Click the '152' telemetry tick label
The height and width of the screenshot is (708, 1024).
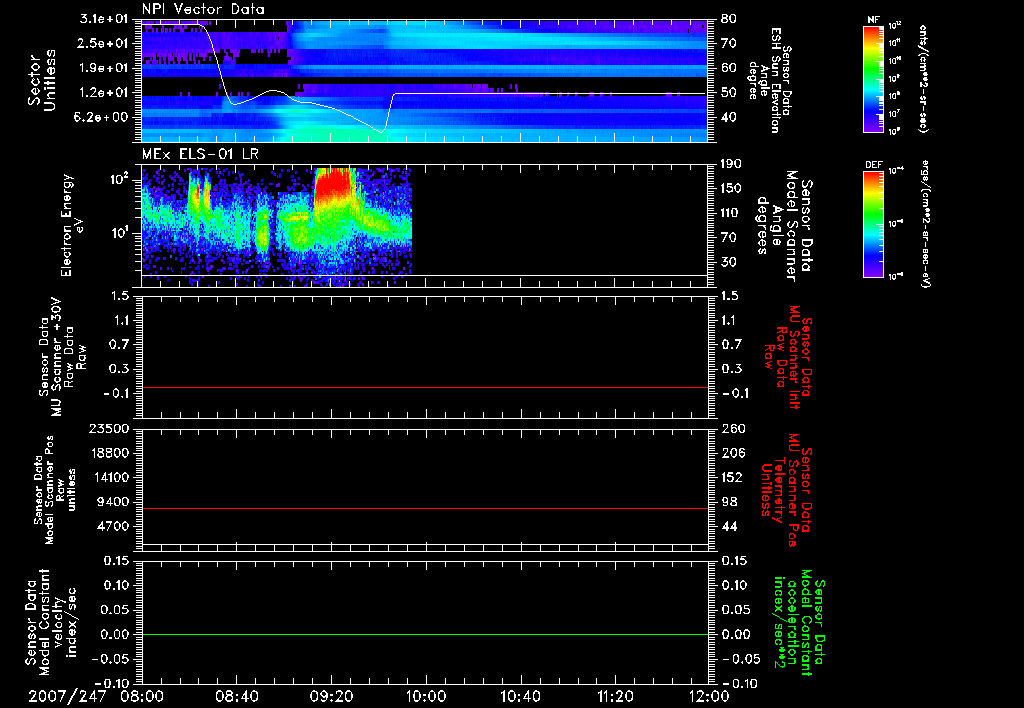[732, 477]
